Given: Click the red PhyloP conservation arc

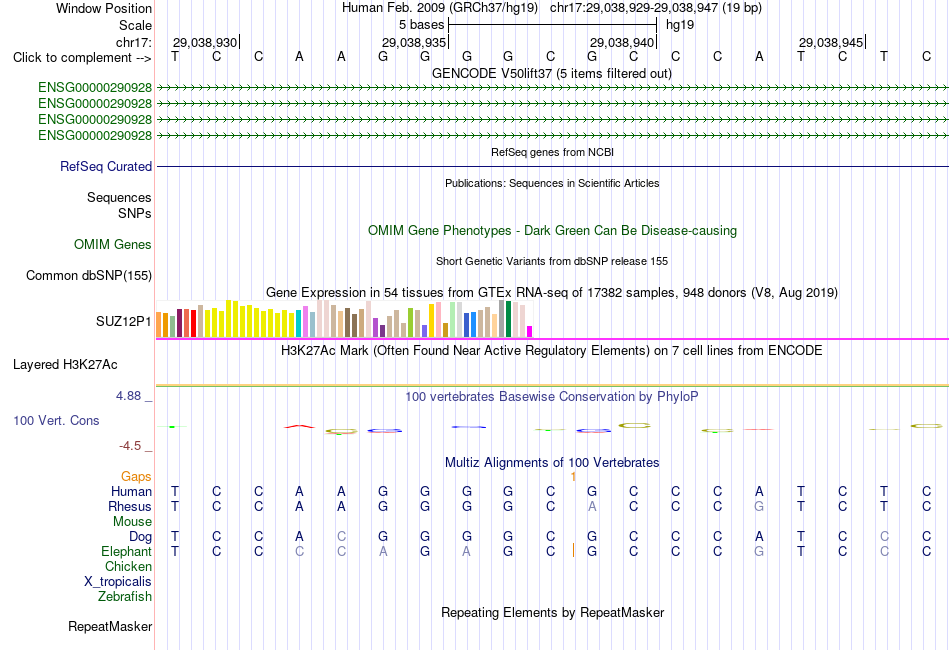Looking at the screenshot, I should click(299, 427).
